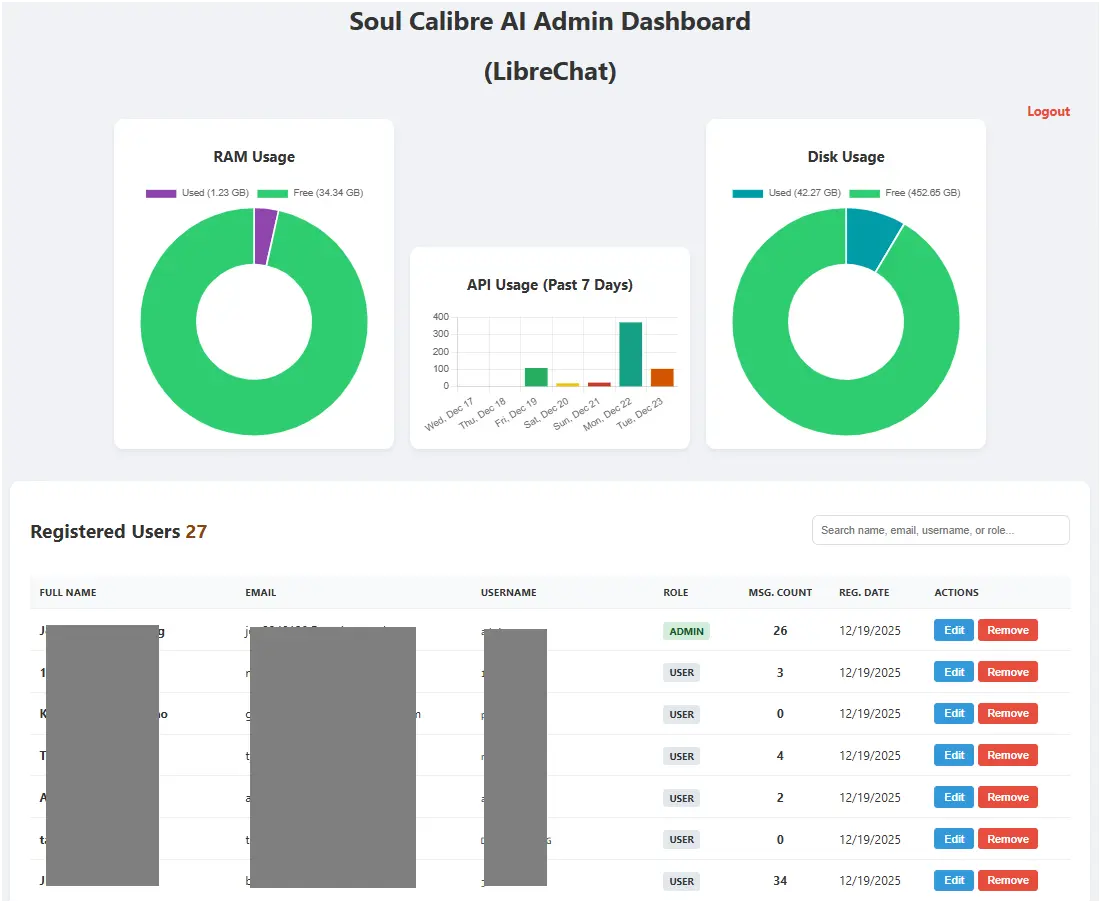Click the API Usage (Past 7 Days) title
The image size is (1101, 903).
tap(550, 285)
